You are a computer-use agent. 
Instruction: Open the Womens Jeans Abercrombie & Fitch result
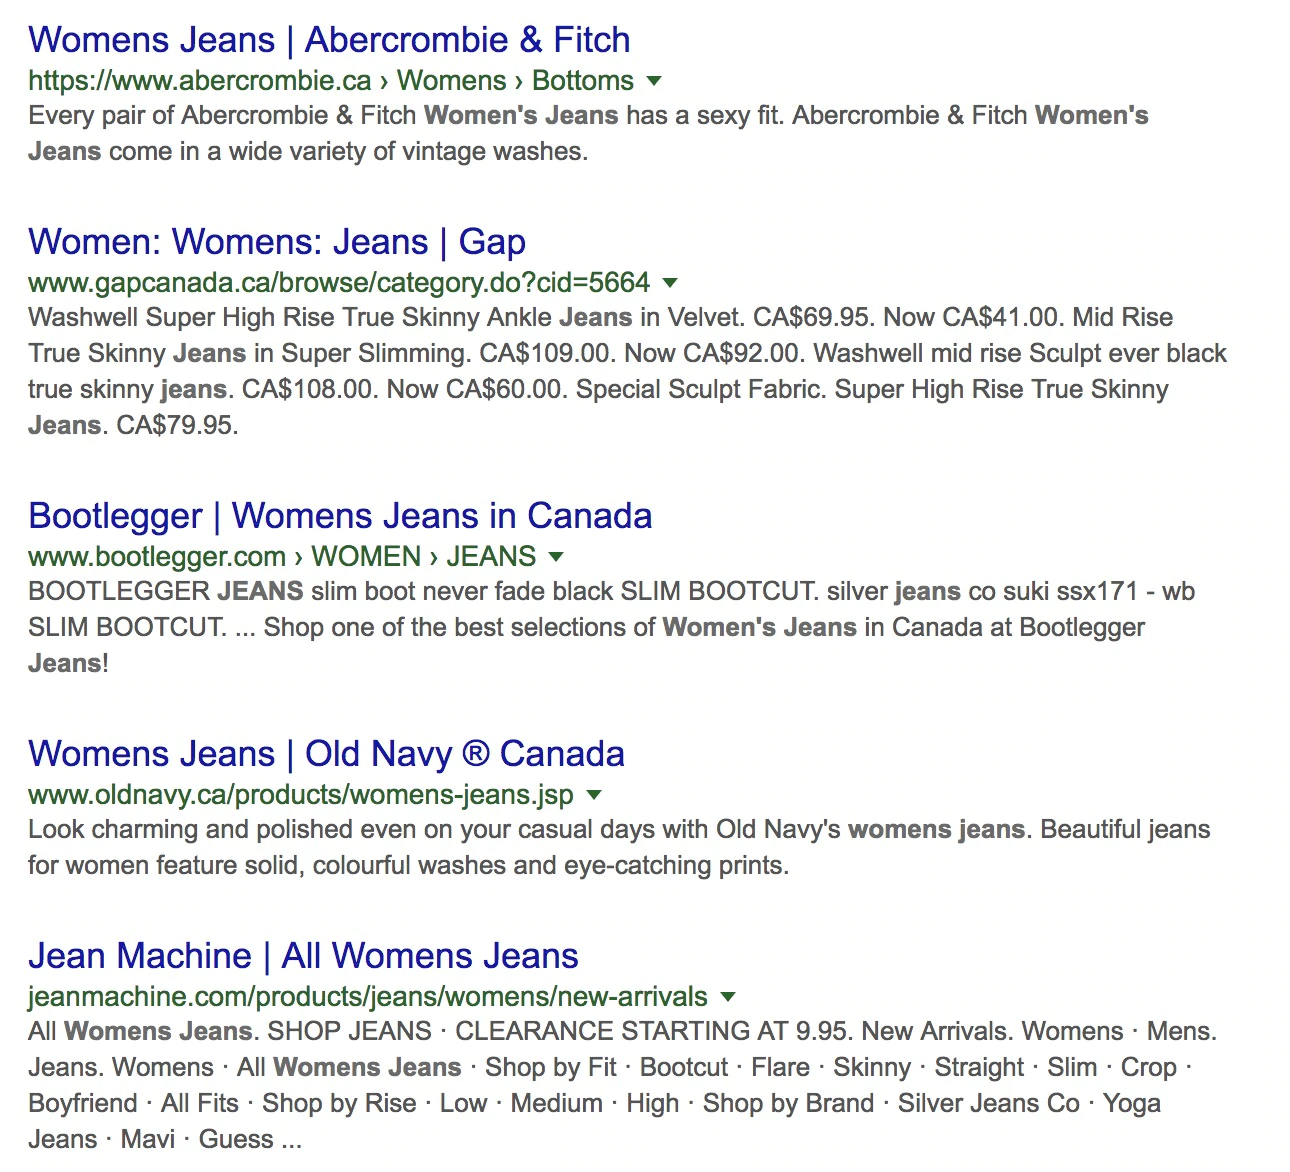pyautogui.click(x=329, y=40)
